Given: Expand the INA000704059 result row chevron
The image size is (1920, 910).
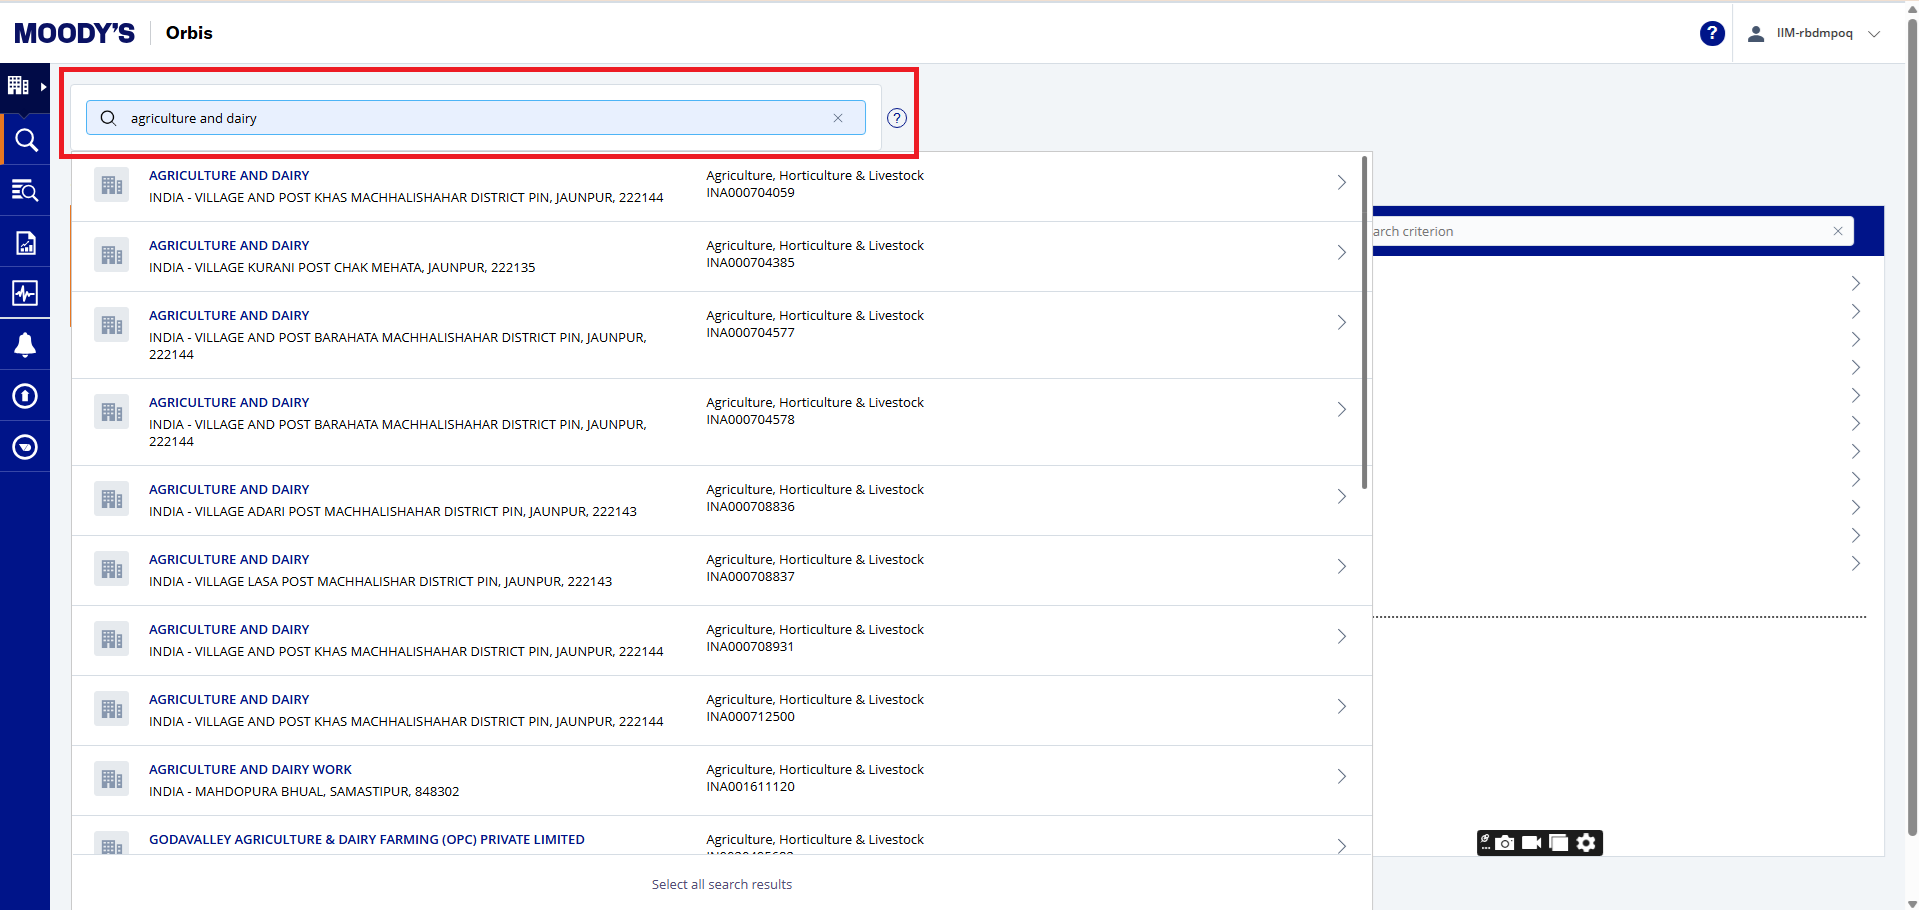Looking at the screenshot, I should click(1341, 183).
